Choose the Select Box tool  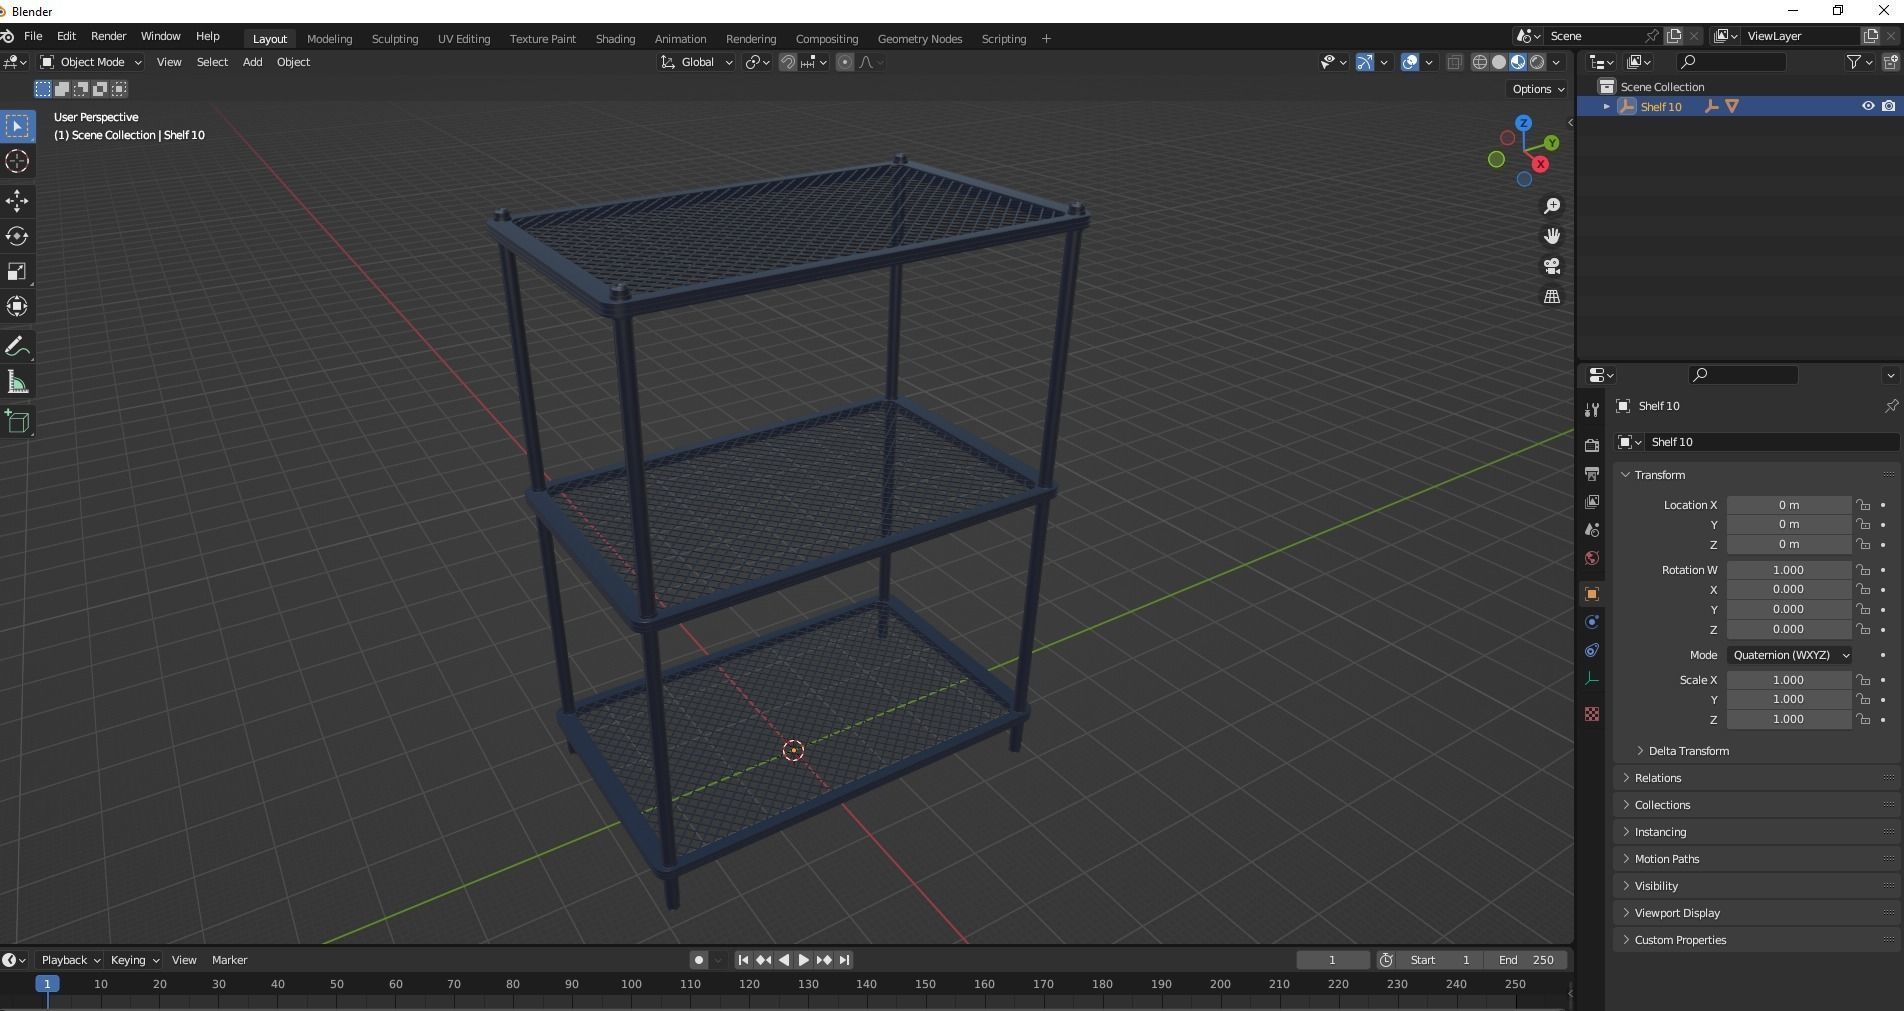(x=17, y=126)
